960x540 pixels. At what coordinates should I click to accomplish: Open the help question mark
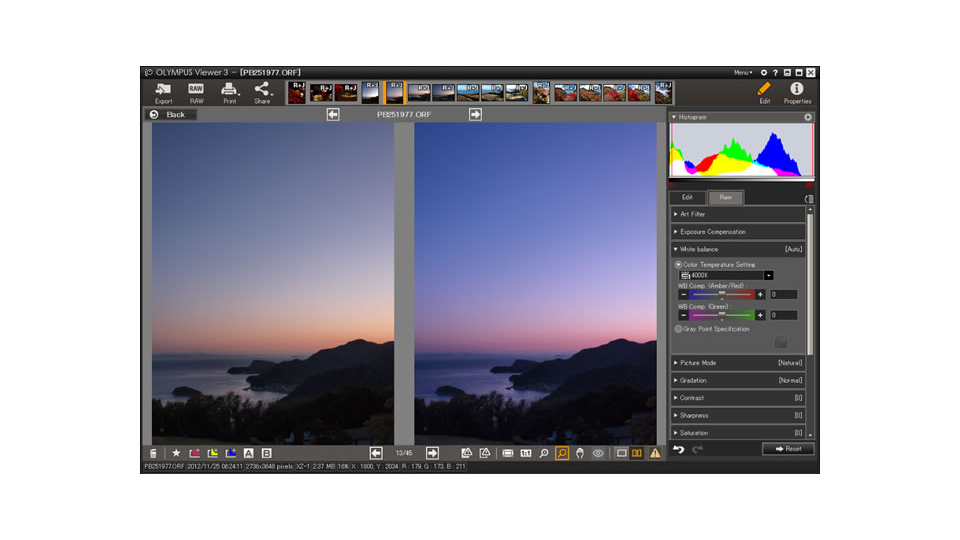pos(775,72)
